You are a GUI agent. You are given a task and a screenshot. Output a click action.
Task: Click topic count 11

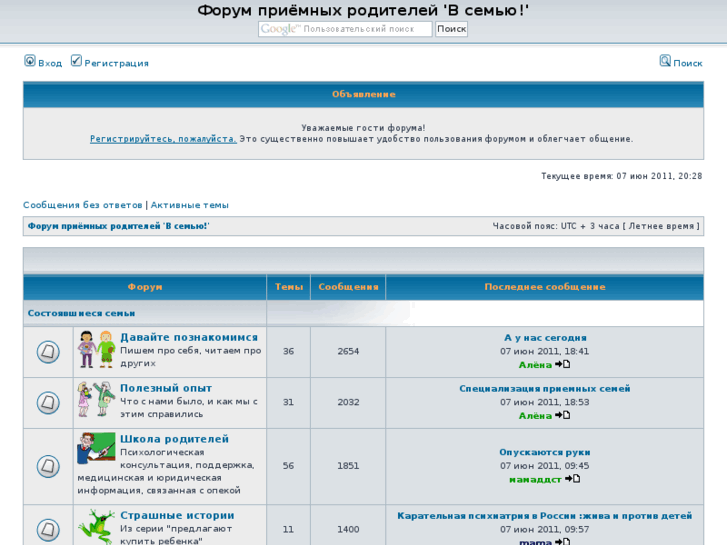point(288,530)
